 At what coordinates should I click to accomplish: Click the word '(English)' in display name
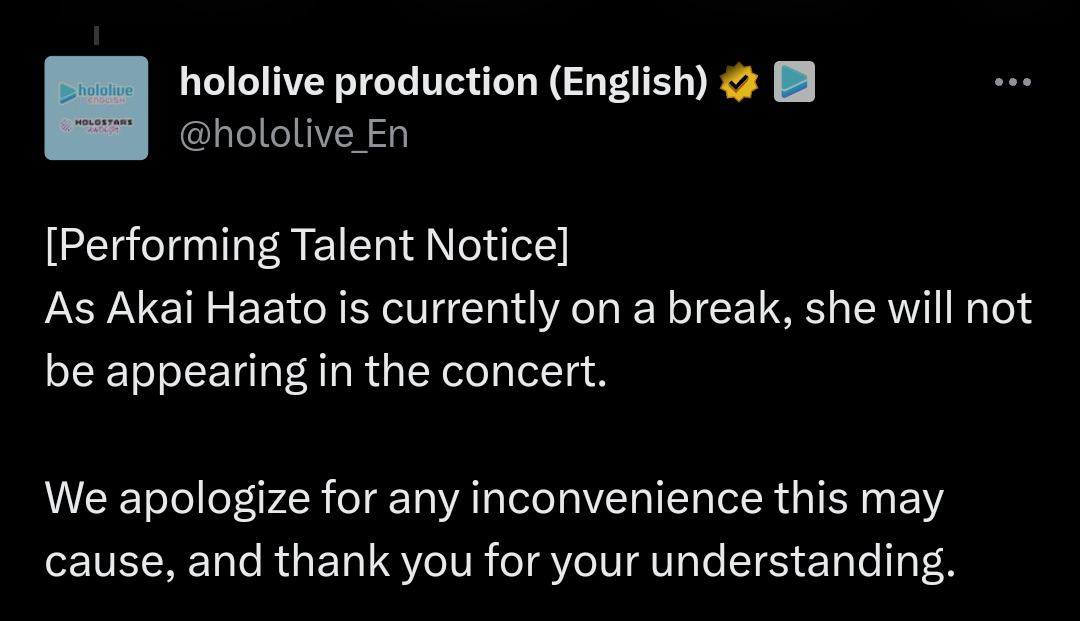click(628, 83)
